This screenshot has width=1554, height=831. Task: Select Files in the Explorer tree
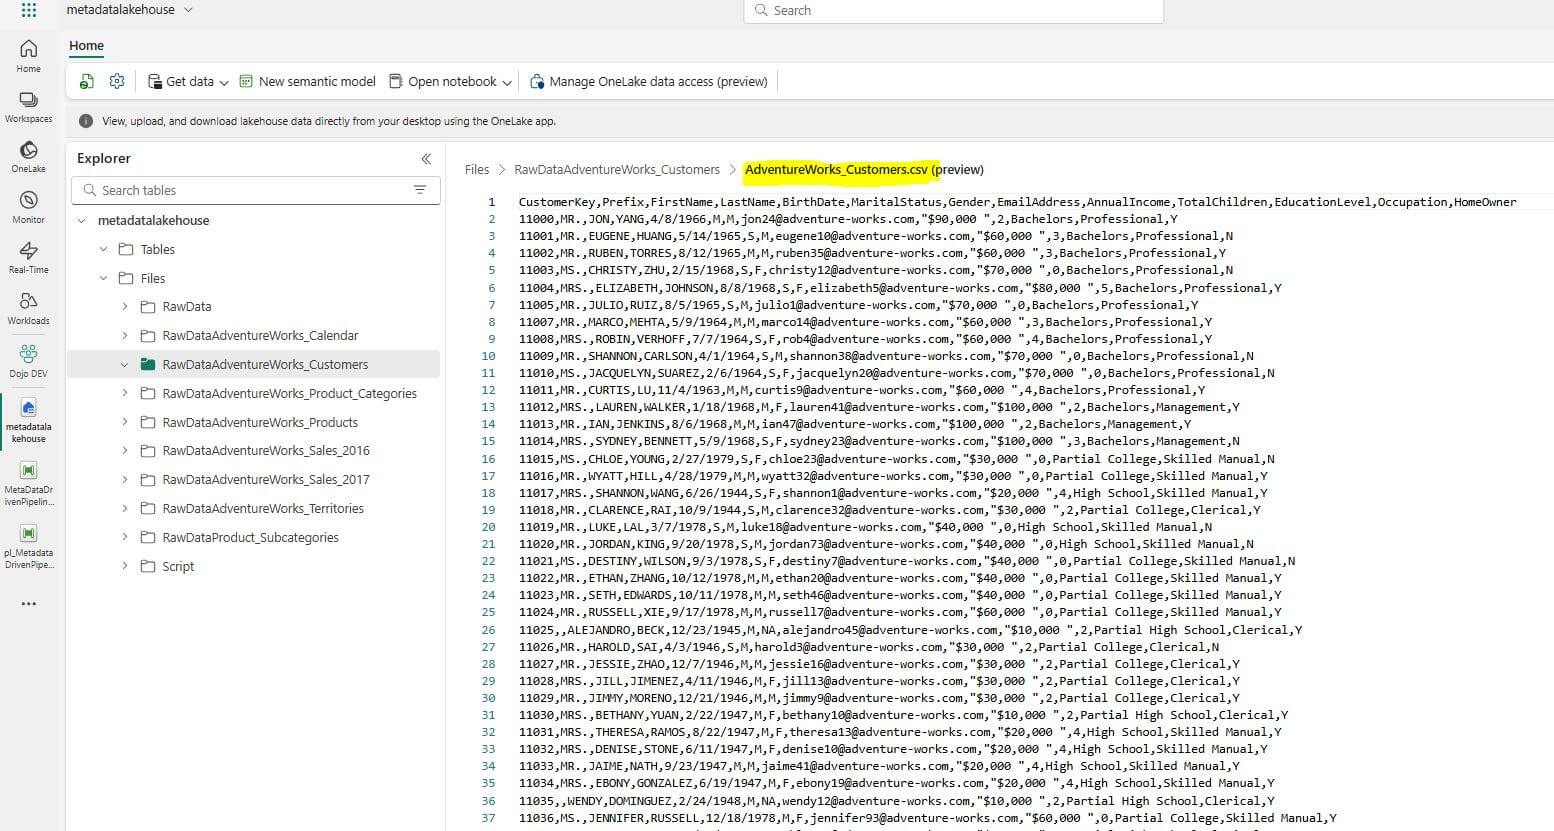click(153, 279)
